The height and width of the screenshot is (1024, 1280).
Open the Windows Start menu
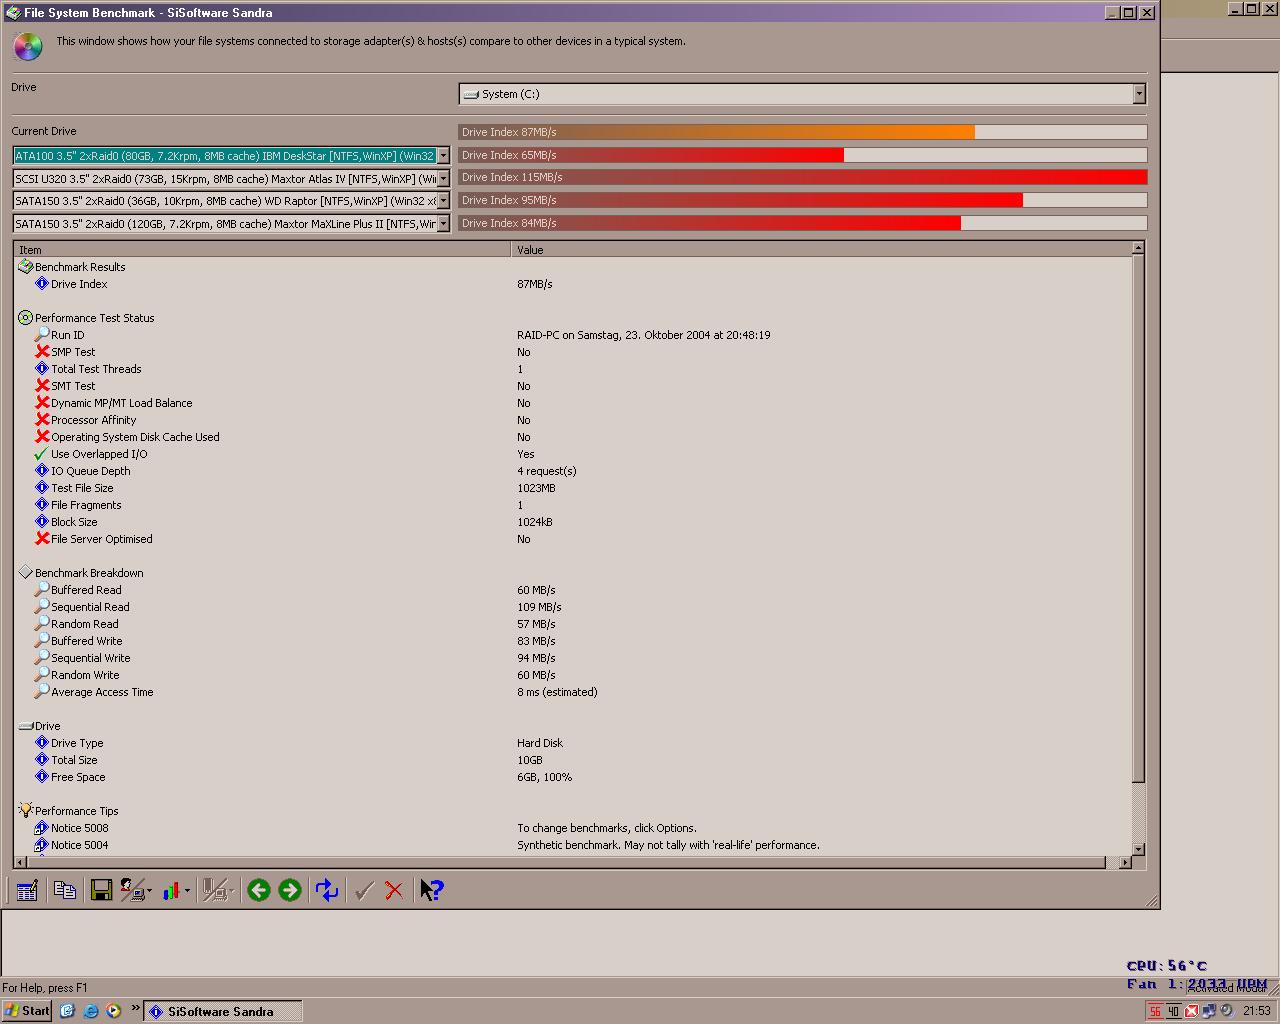[x=27, y=1011]
